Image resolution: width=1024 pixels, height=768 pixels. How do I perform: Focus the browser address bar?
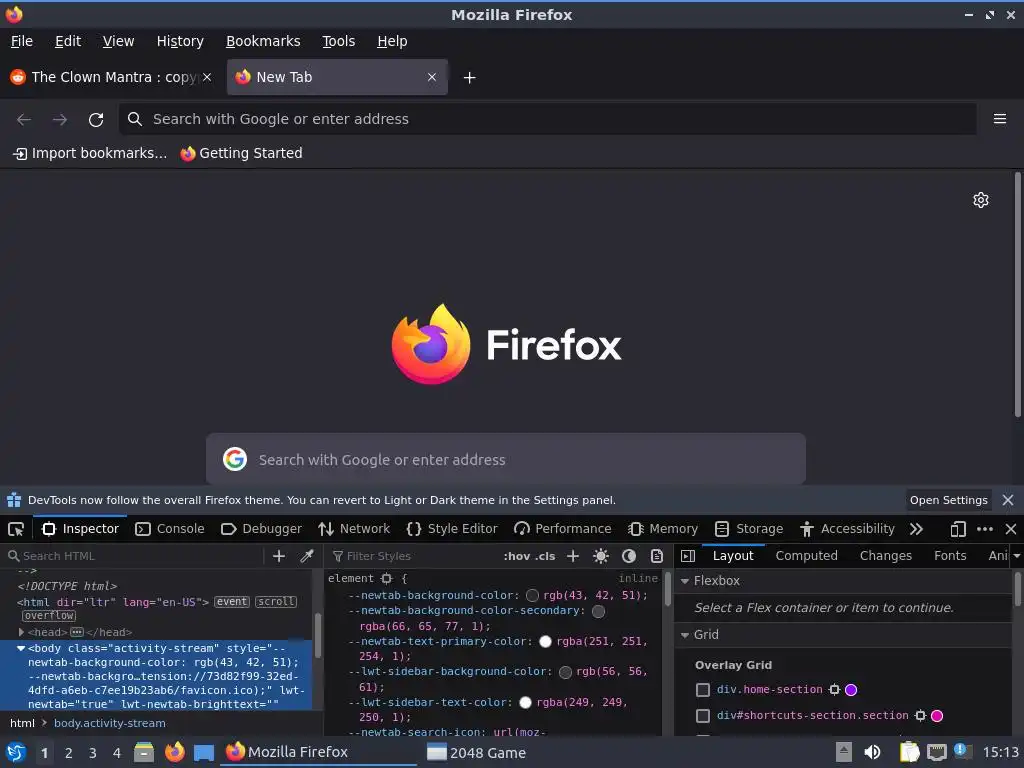click(547, 119)
